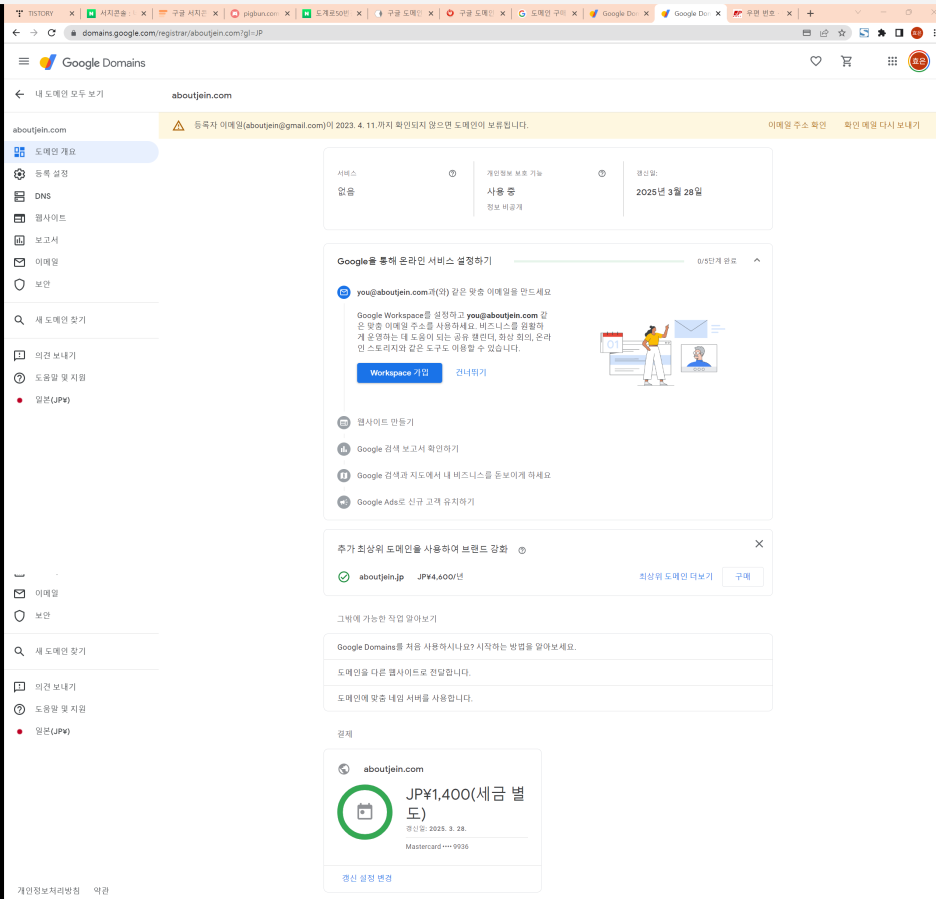Click 최상위 도메인 더보기 link
This screenshot has width=936, height=899.
click(x=676, y=577)
